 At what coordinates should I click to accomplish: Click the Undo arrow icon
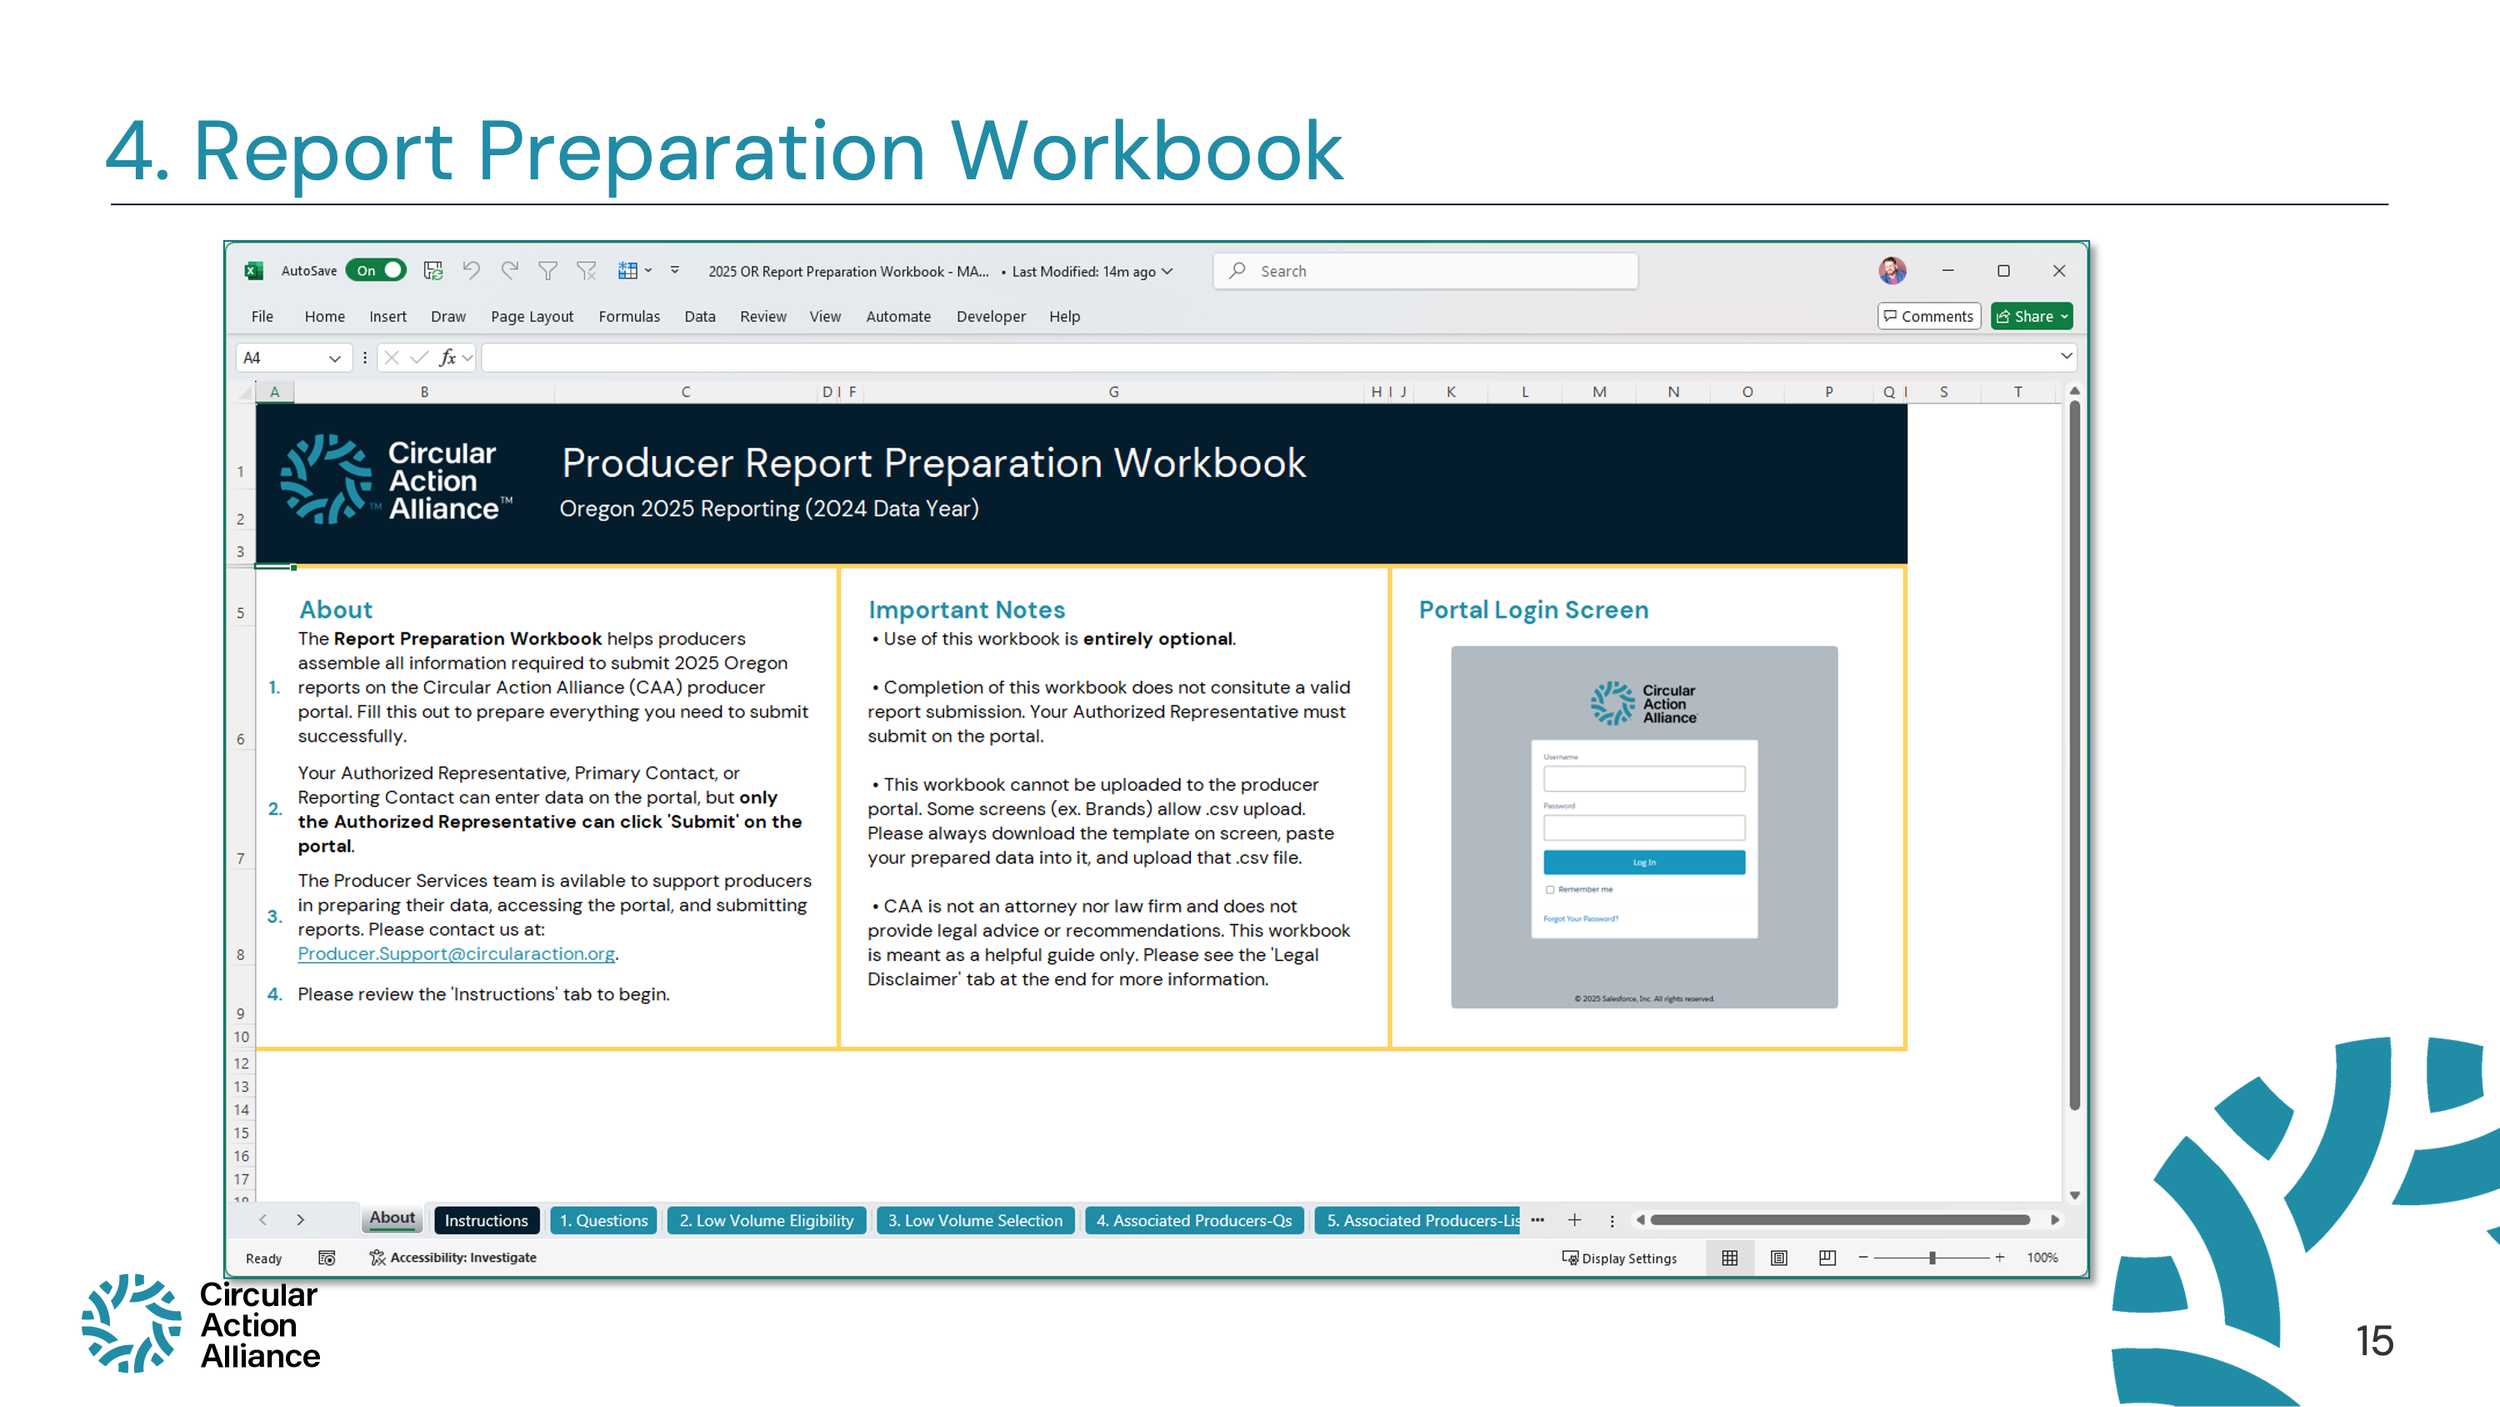click(471, 270)
